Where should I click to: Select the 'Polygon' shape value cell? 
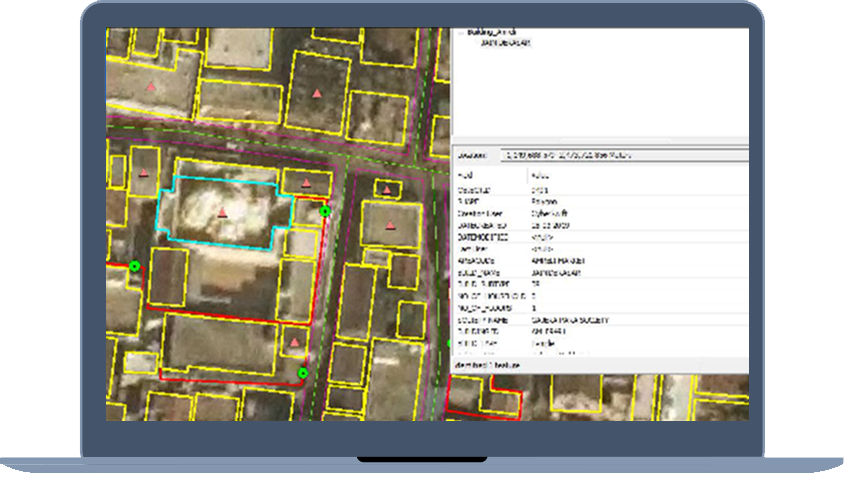[544, 202]
